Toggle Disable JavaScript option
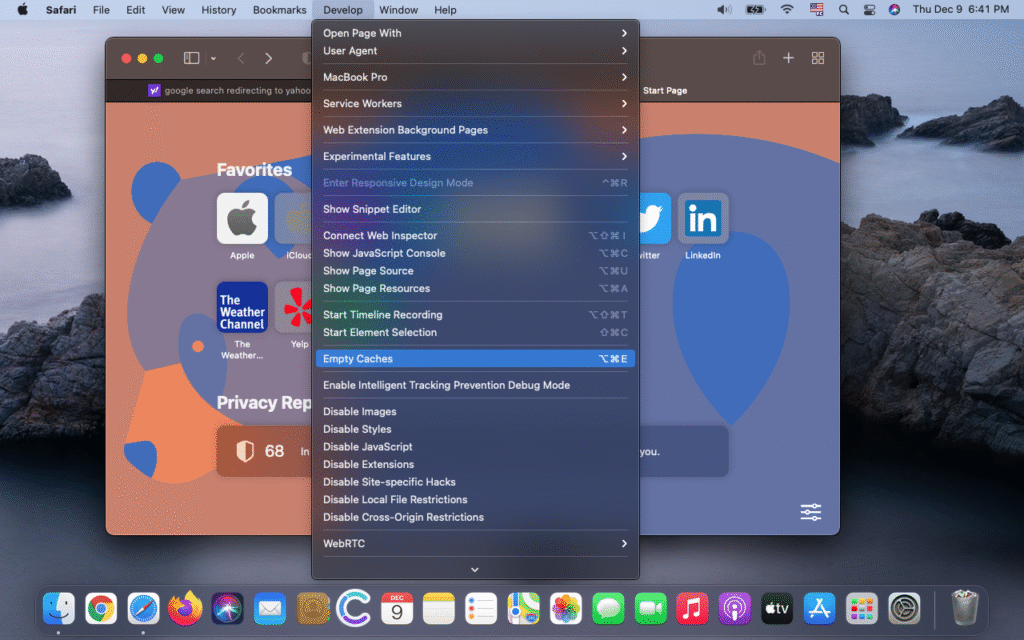The height and width of the screenshot is (640, 1024). point(367,447)
